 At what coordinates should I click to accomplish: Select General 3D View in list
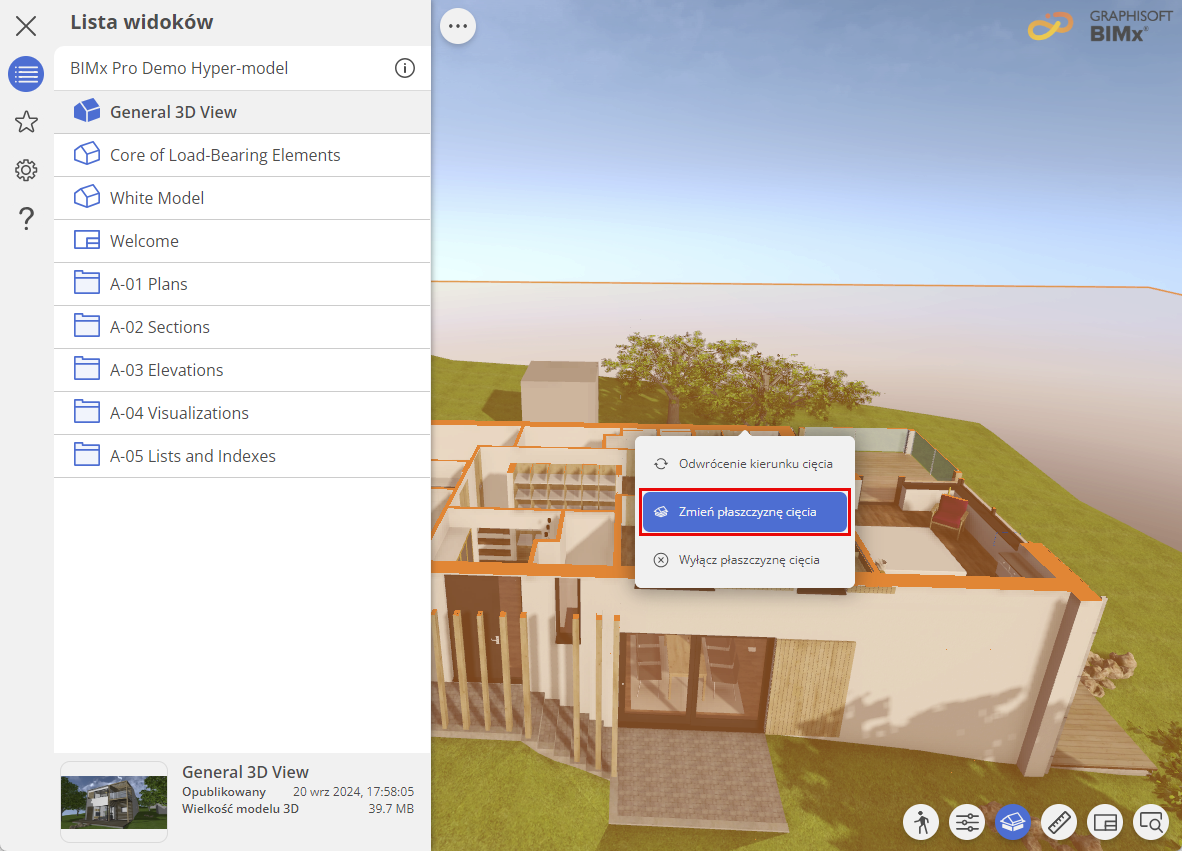point(242,112)
